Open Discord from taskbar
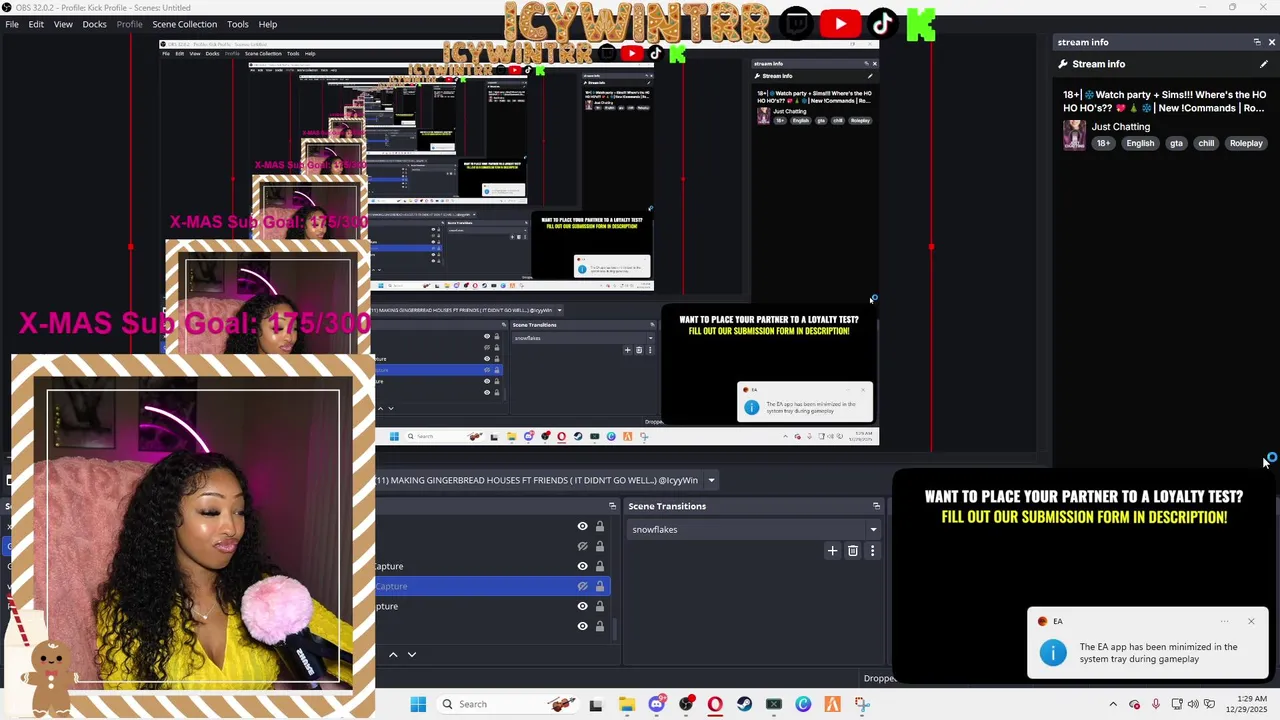This screenshot has height=720, width=1280. tap(656, 704)
